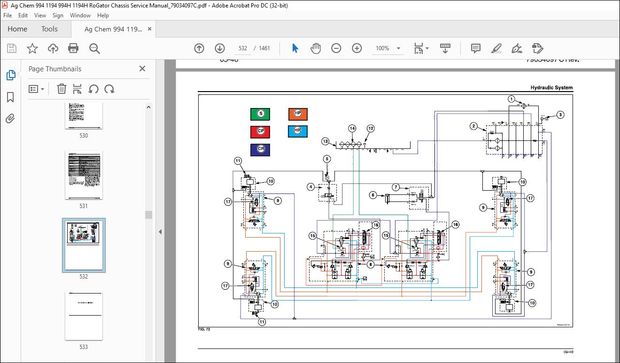Select page 533 thumbnail
The image size is (620, 363).
(83, 316)
